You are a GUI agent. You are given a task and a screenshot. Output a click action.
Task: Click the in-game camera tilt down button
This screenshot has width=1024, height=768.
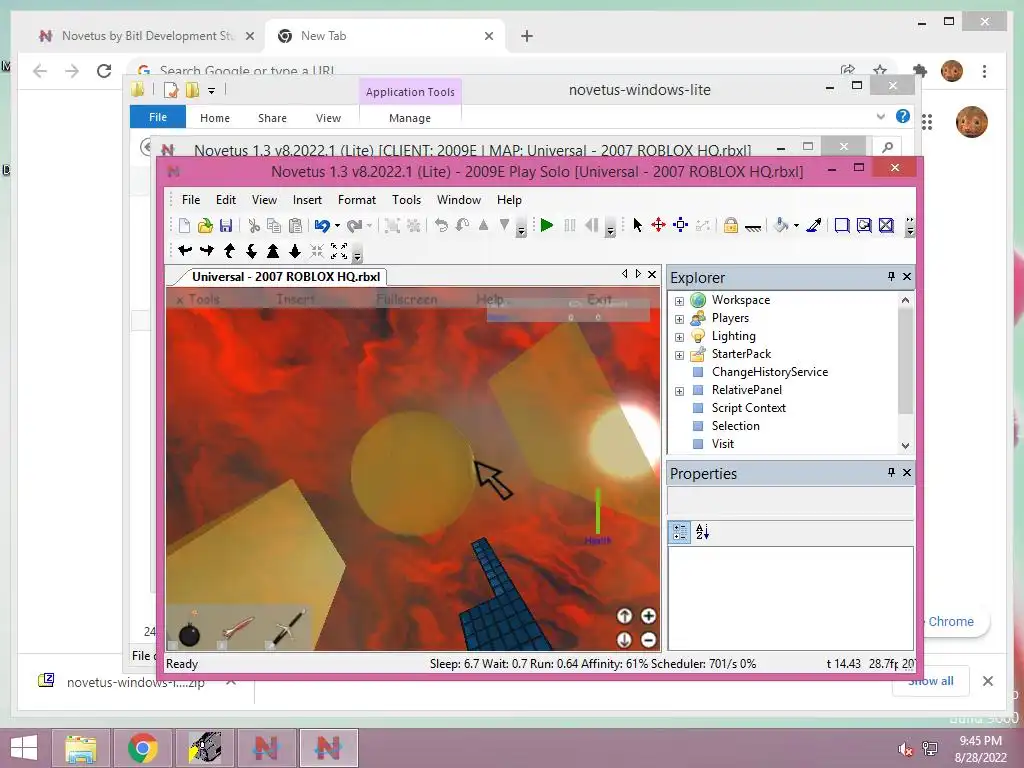624,640
